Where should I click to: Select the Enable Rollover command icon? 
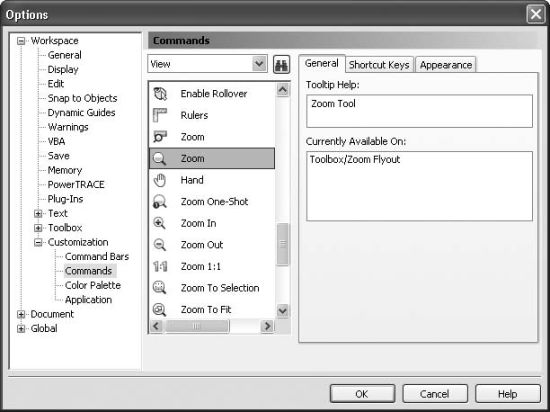pyautogui.click(x=160, y=94)
